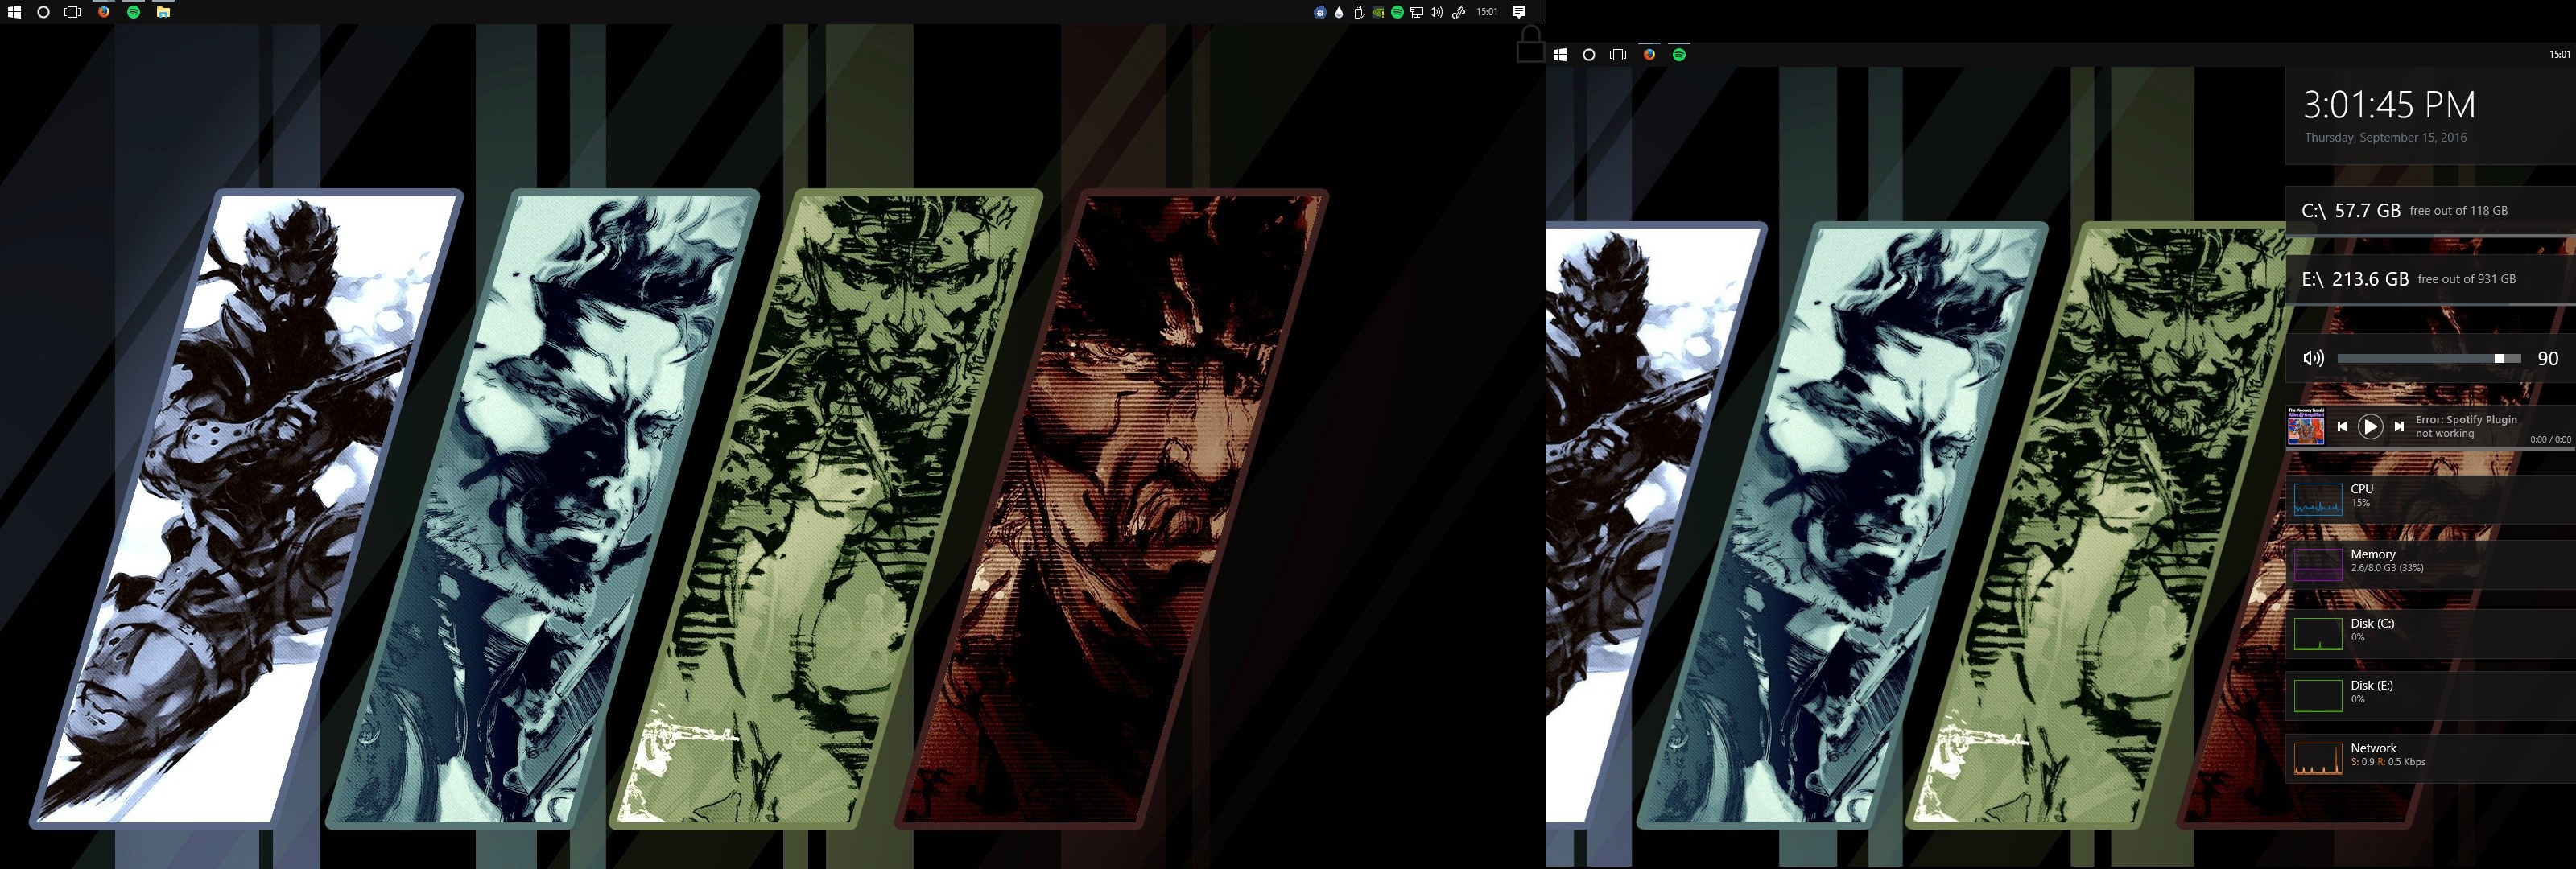Open Task View on the left monitor taskbar
The height and width of the screenshot is (869, 2576).
pyautogui.click(x=72, y=12)
